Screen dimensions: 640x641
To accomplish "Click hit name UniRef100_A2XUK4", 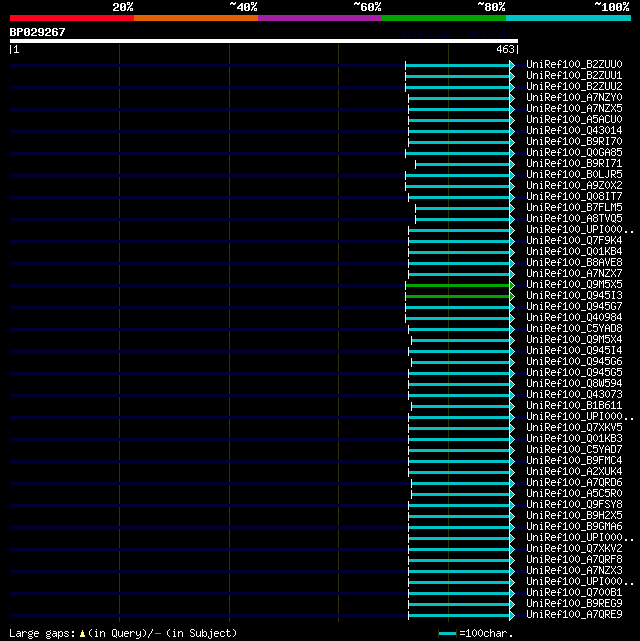I will [574, 472].
